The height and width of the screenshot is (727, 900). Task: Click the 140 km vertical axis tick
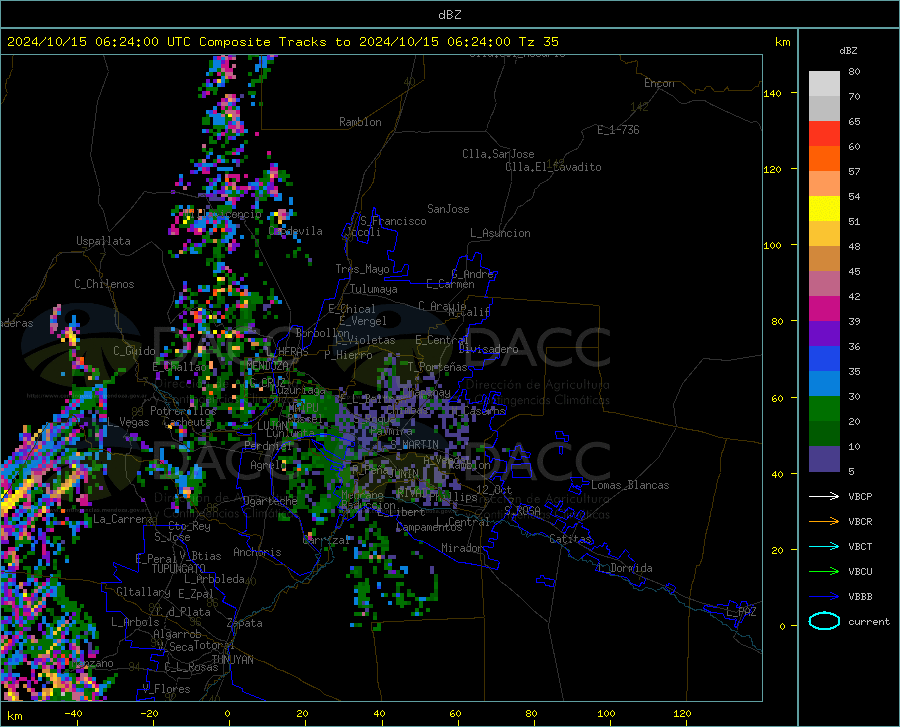pos(772,93)
